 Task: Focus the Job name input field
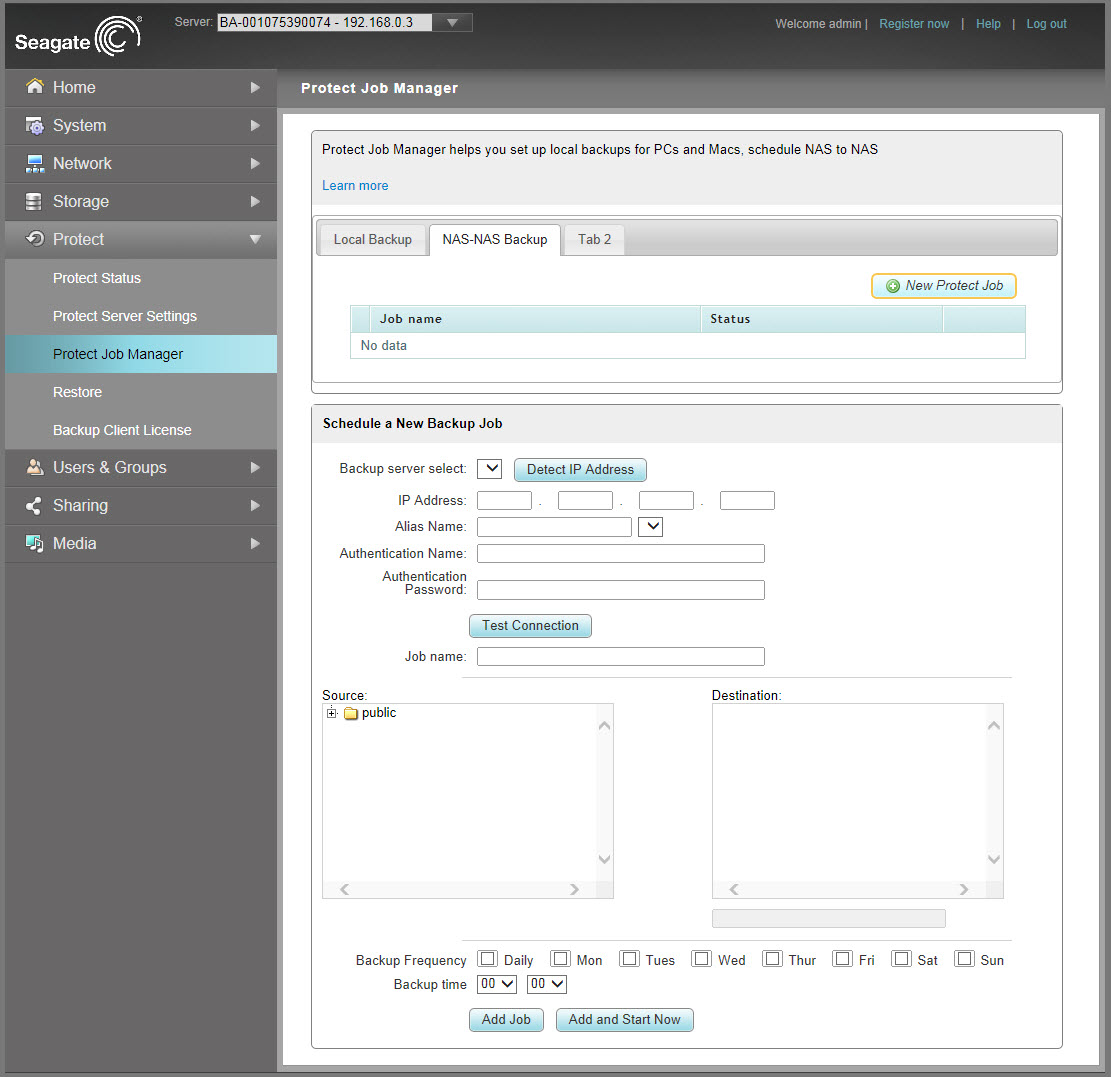click(x=621, y=656)
